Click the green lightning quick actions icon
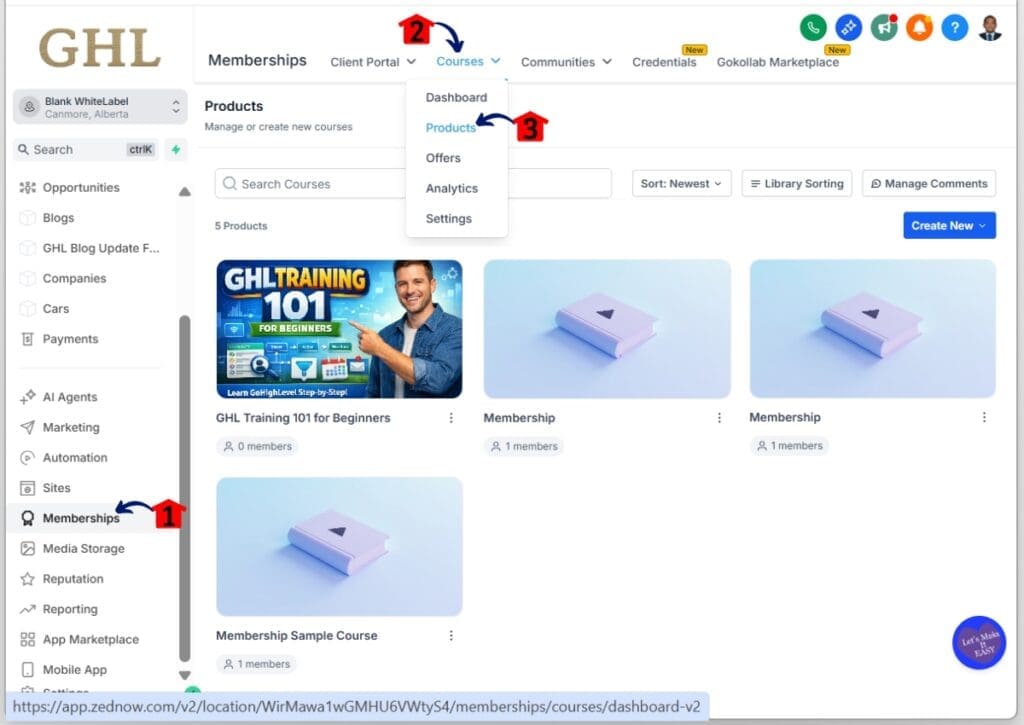The width and height of the screenshot is (1024, 725). coord(176,150)
